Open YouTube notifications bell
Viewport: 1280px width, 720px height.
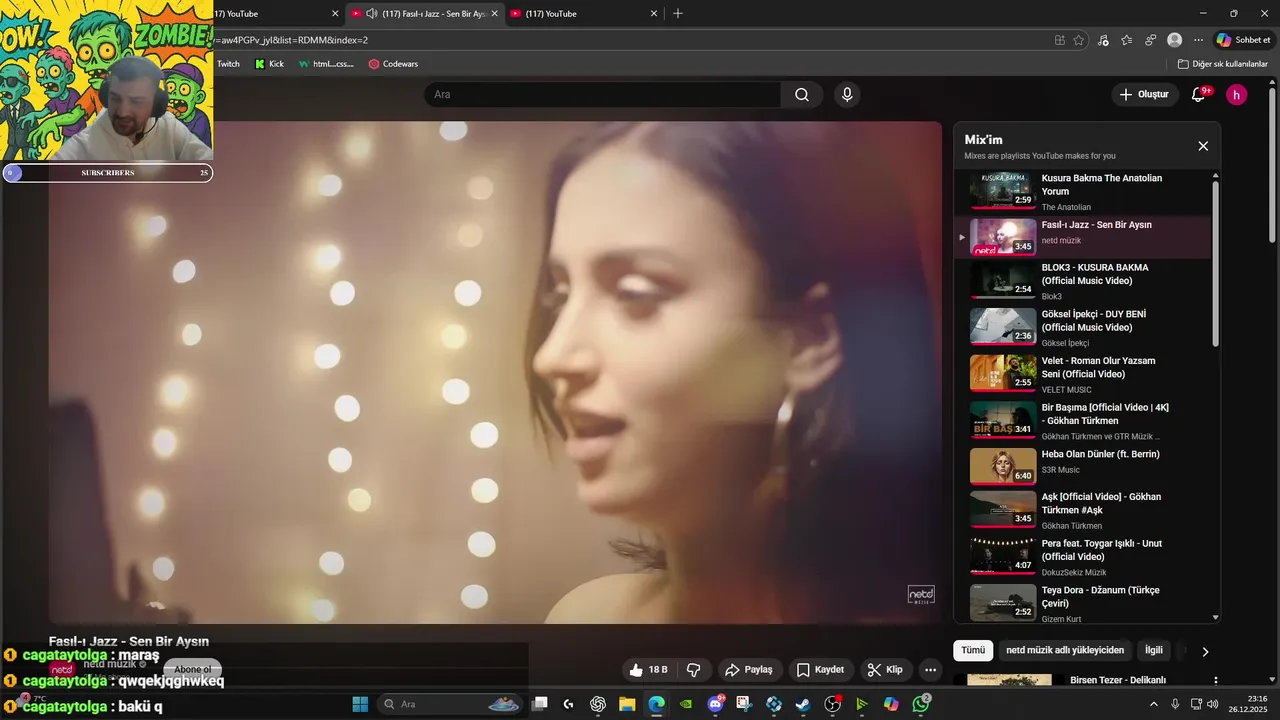pyautogui.click(x=1199, y=95)
